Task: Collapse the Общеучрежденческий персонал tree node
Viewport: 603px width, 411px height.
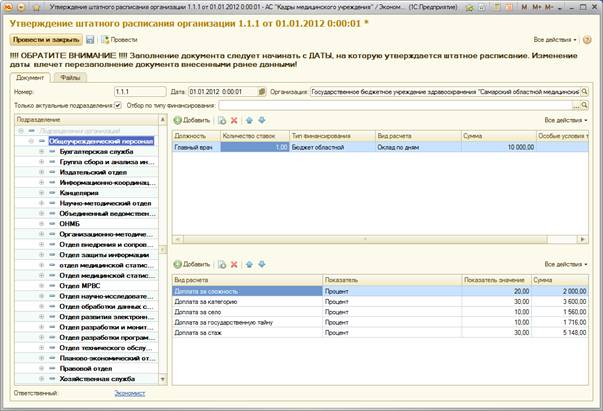Action: tap(30, 141)
